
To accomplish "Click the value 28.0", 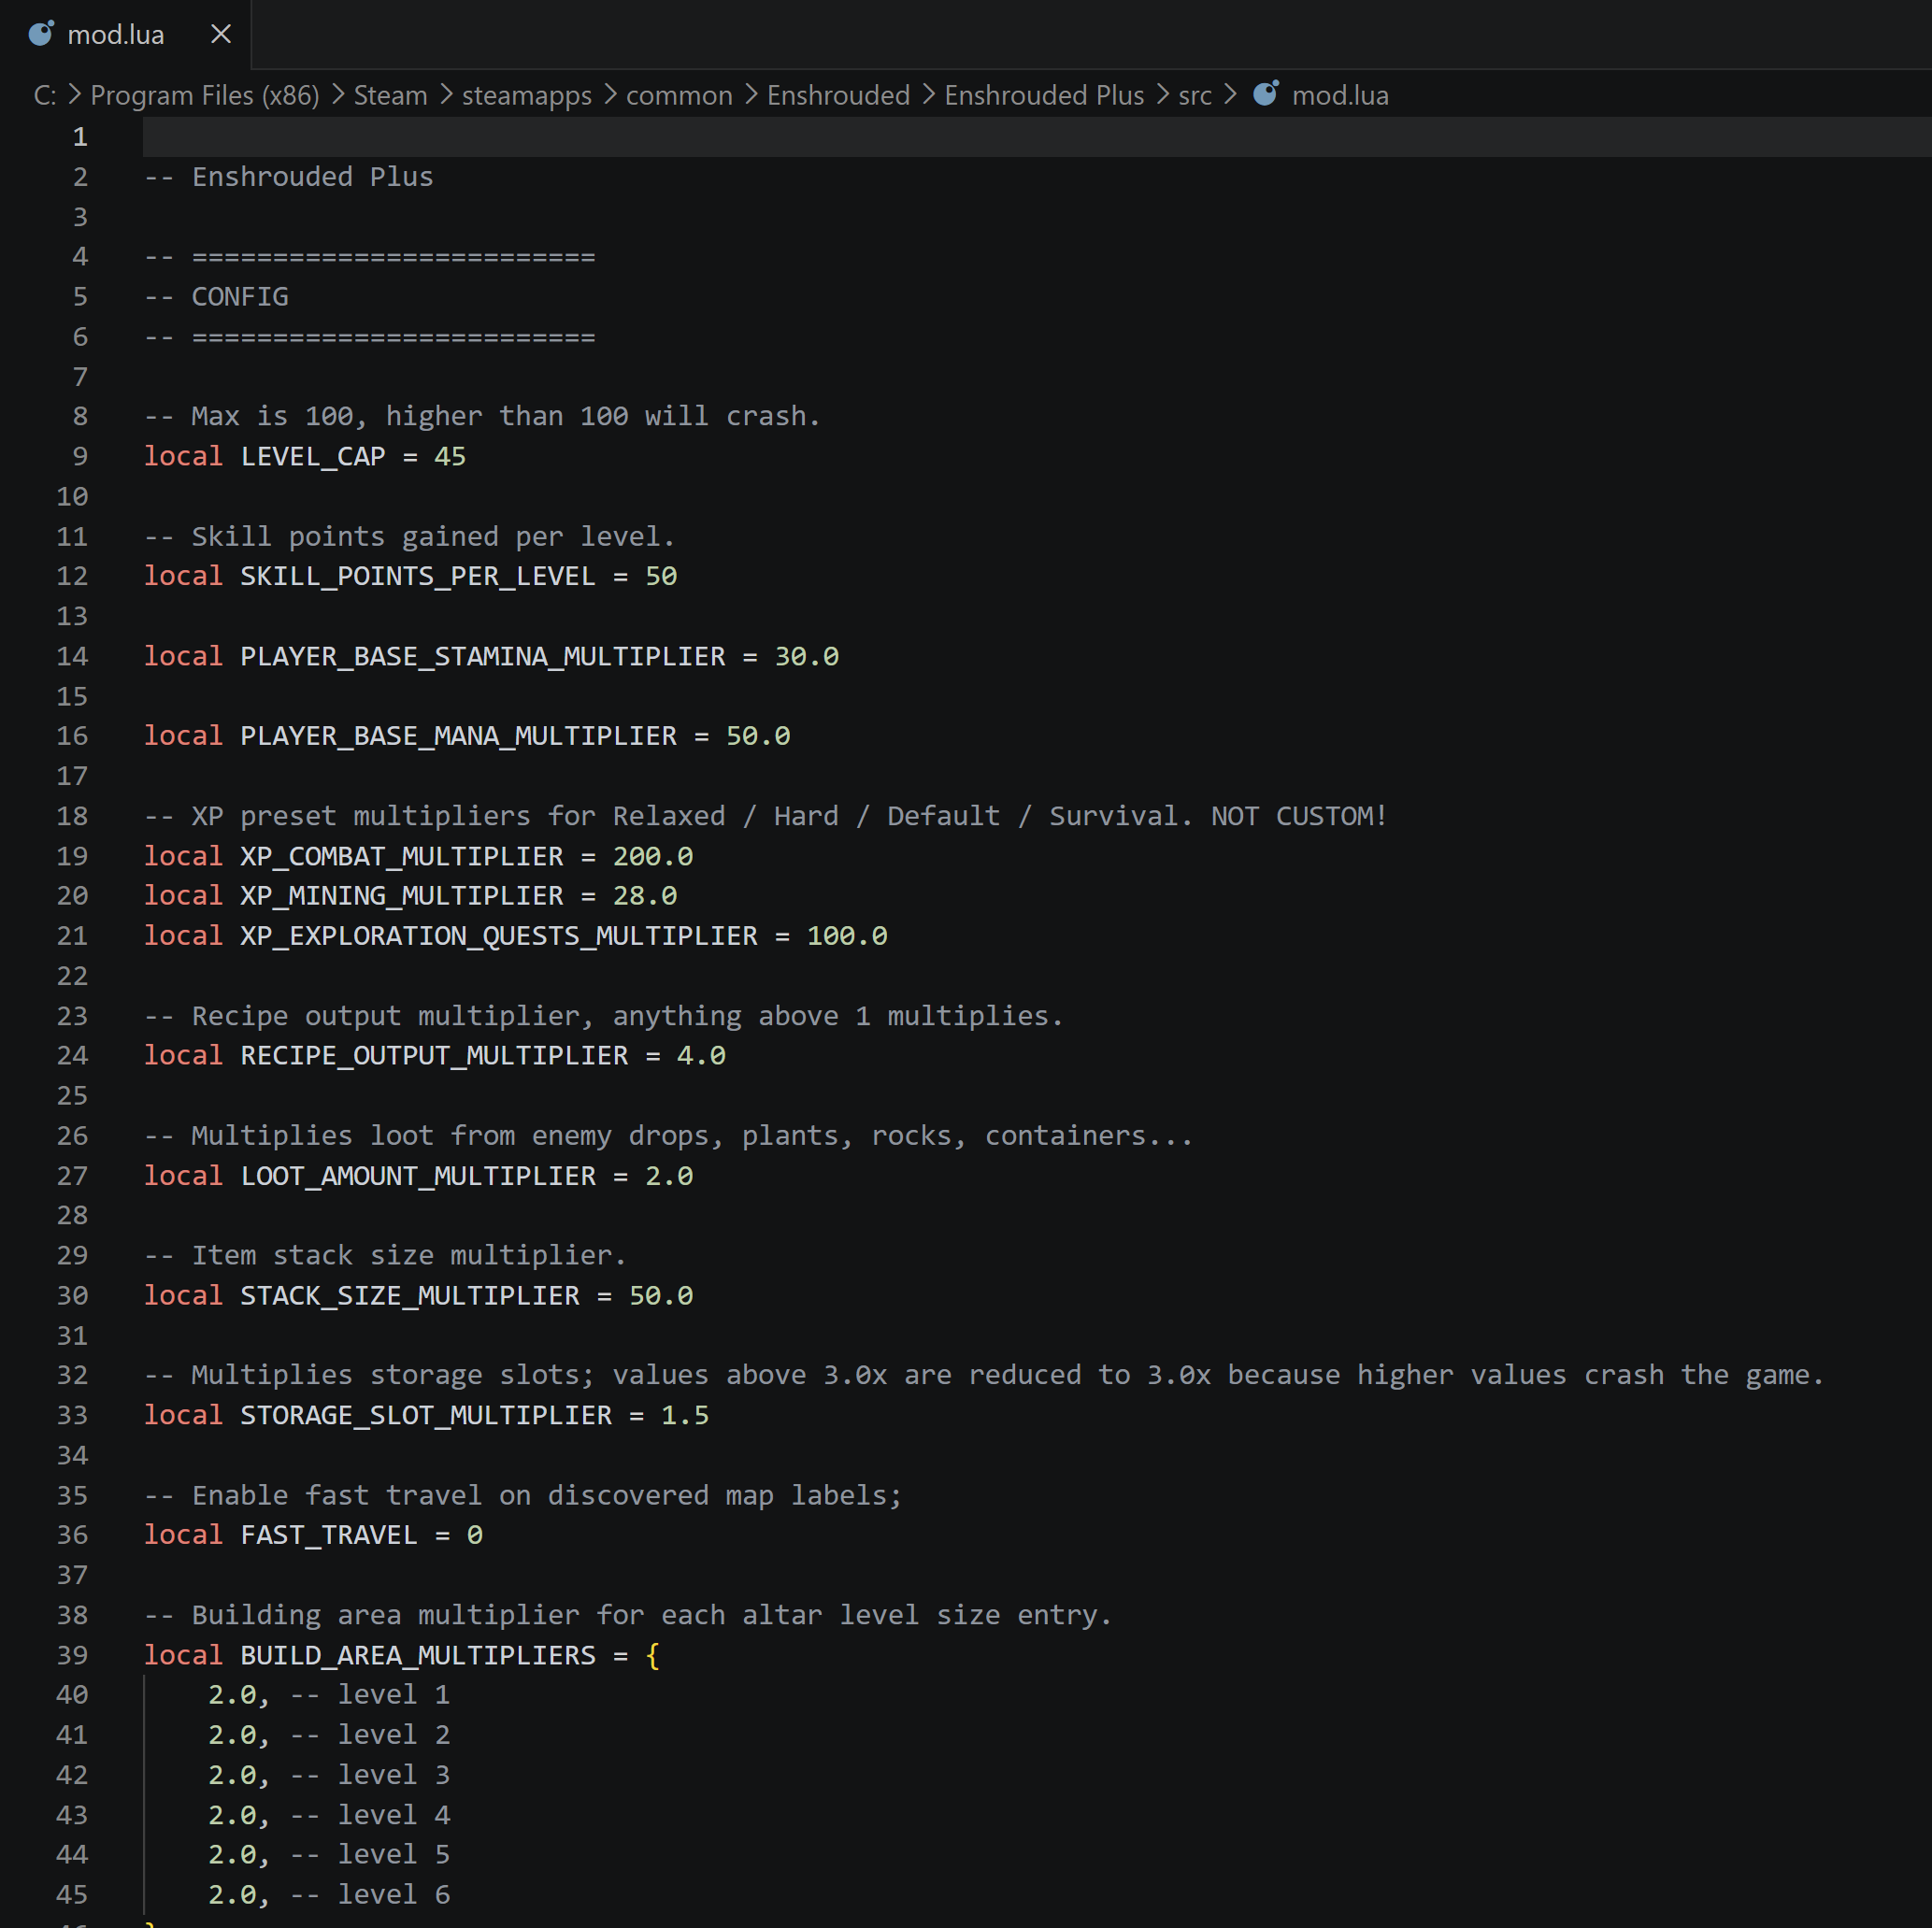I will pos(645,896).
